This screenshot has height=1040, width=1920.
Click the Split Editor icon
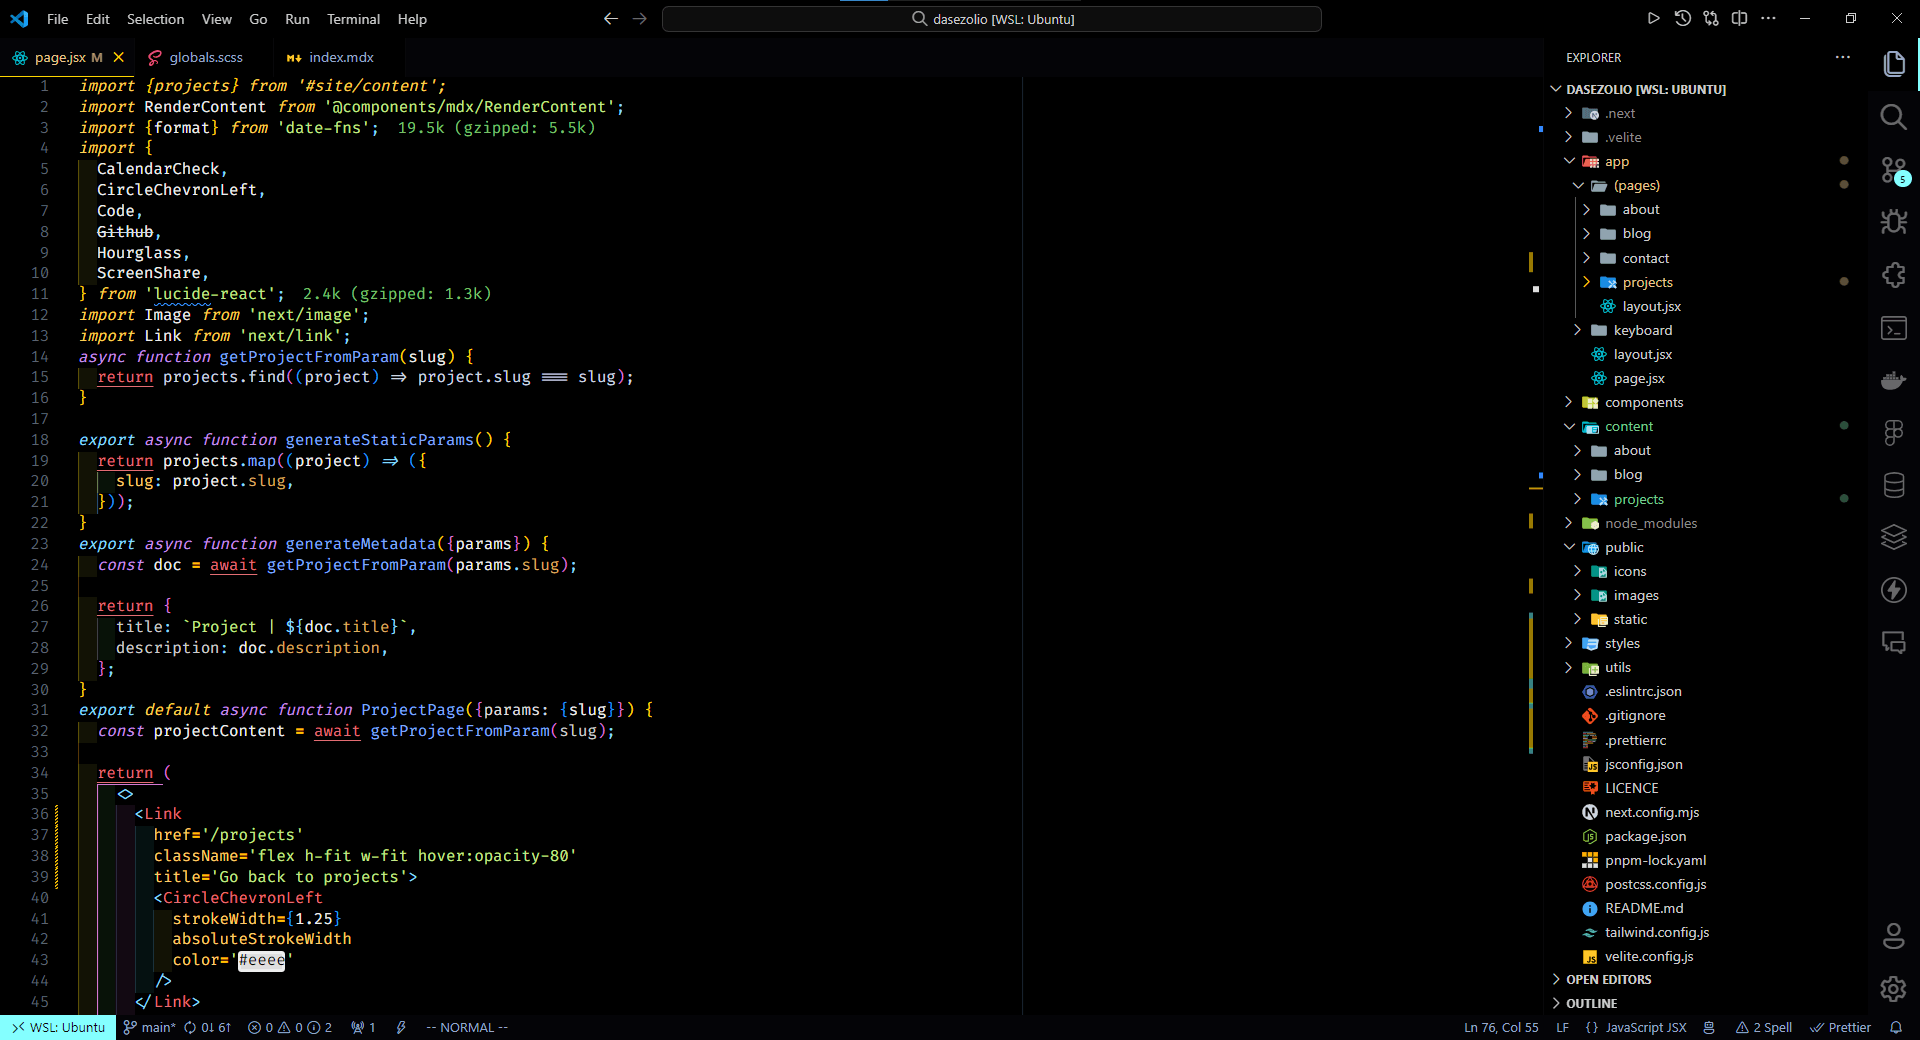pyautogui.click(x=1740, y=18)
